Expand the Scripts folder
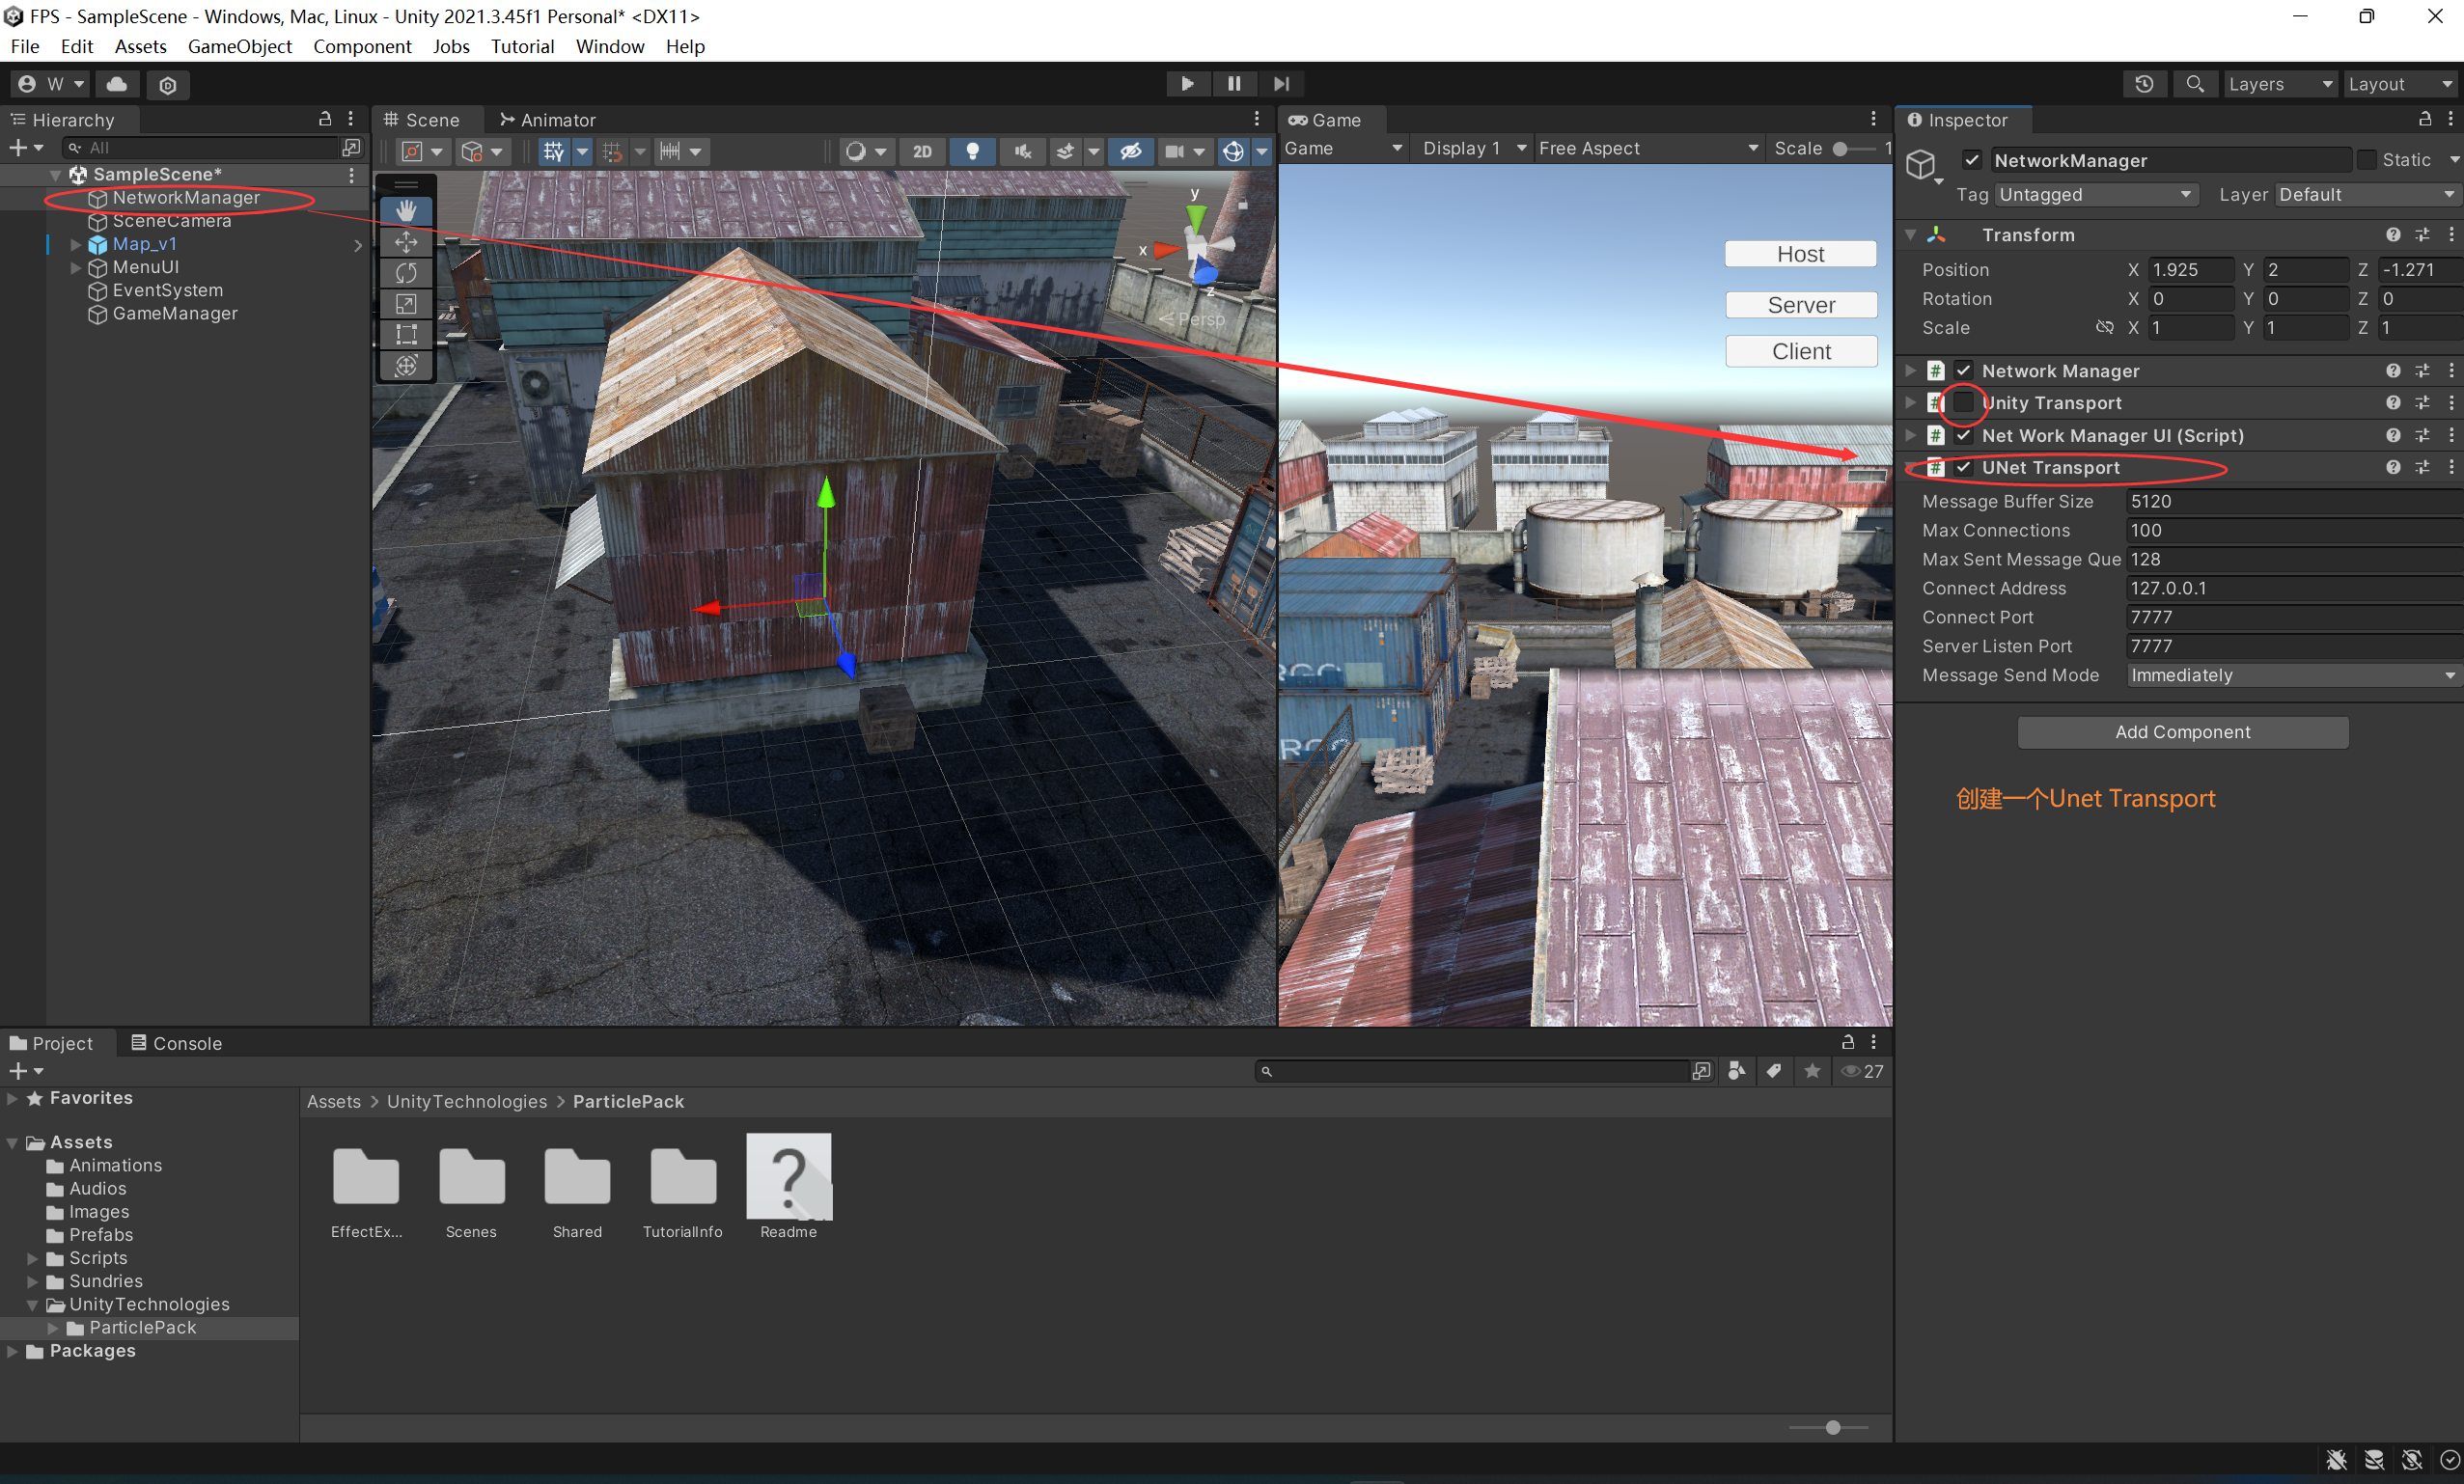 tap(32, 1258)
